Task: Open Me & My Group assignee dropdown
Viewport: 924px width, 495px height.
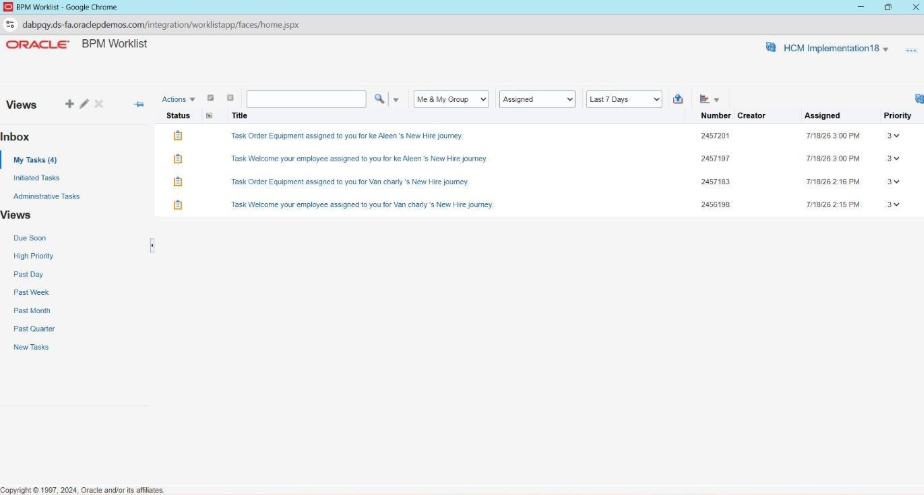Action: click(x=451, y=99)
